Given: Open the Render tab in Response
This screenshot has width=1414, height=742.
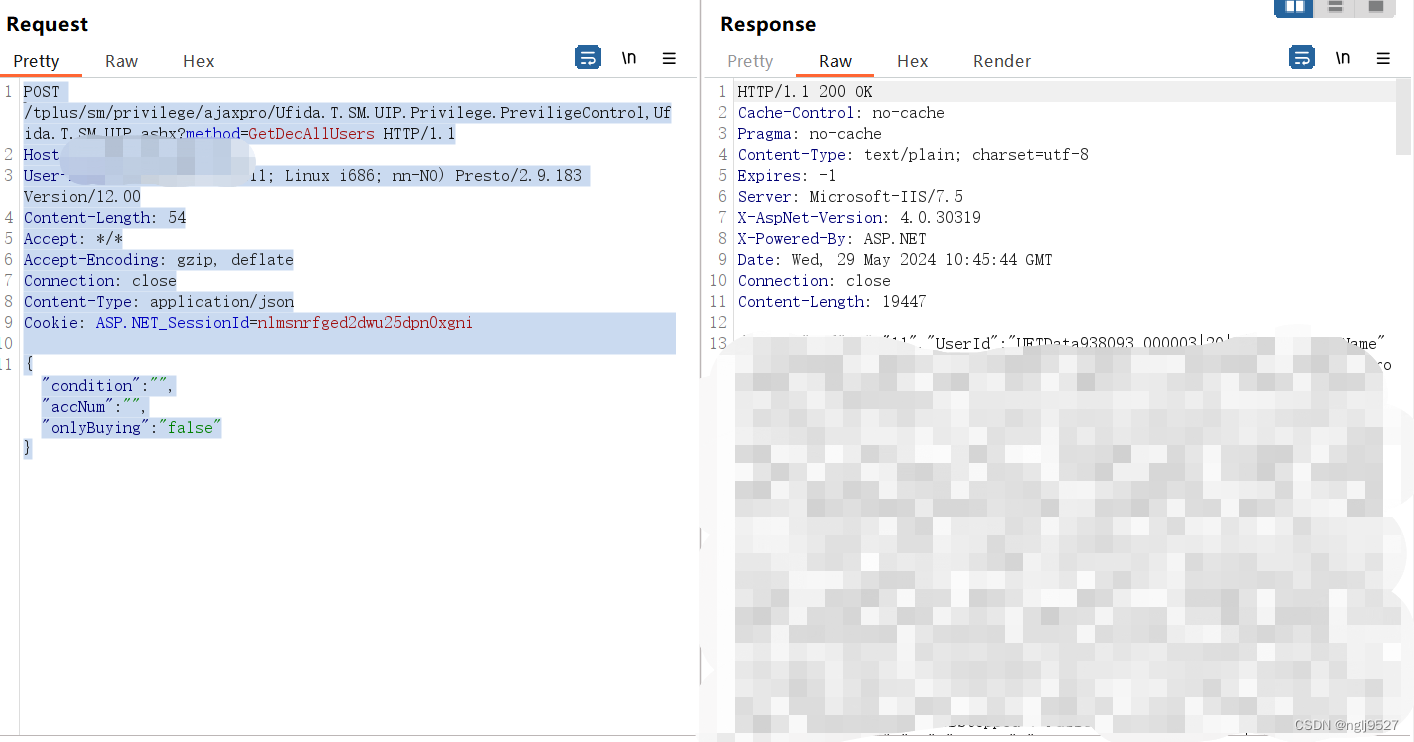Looking at the screenshot, I should [x=1002, y=61].
